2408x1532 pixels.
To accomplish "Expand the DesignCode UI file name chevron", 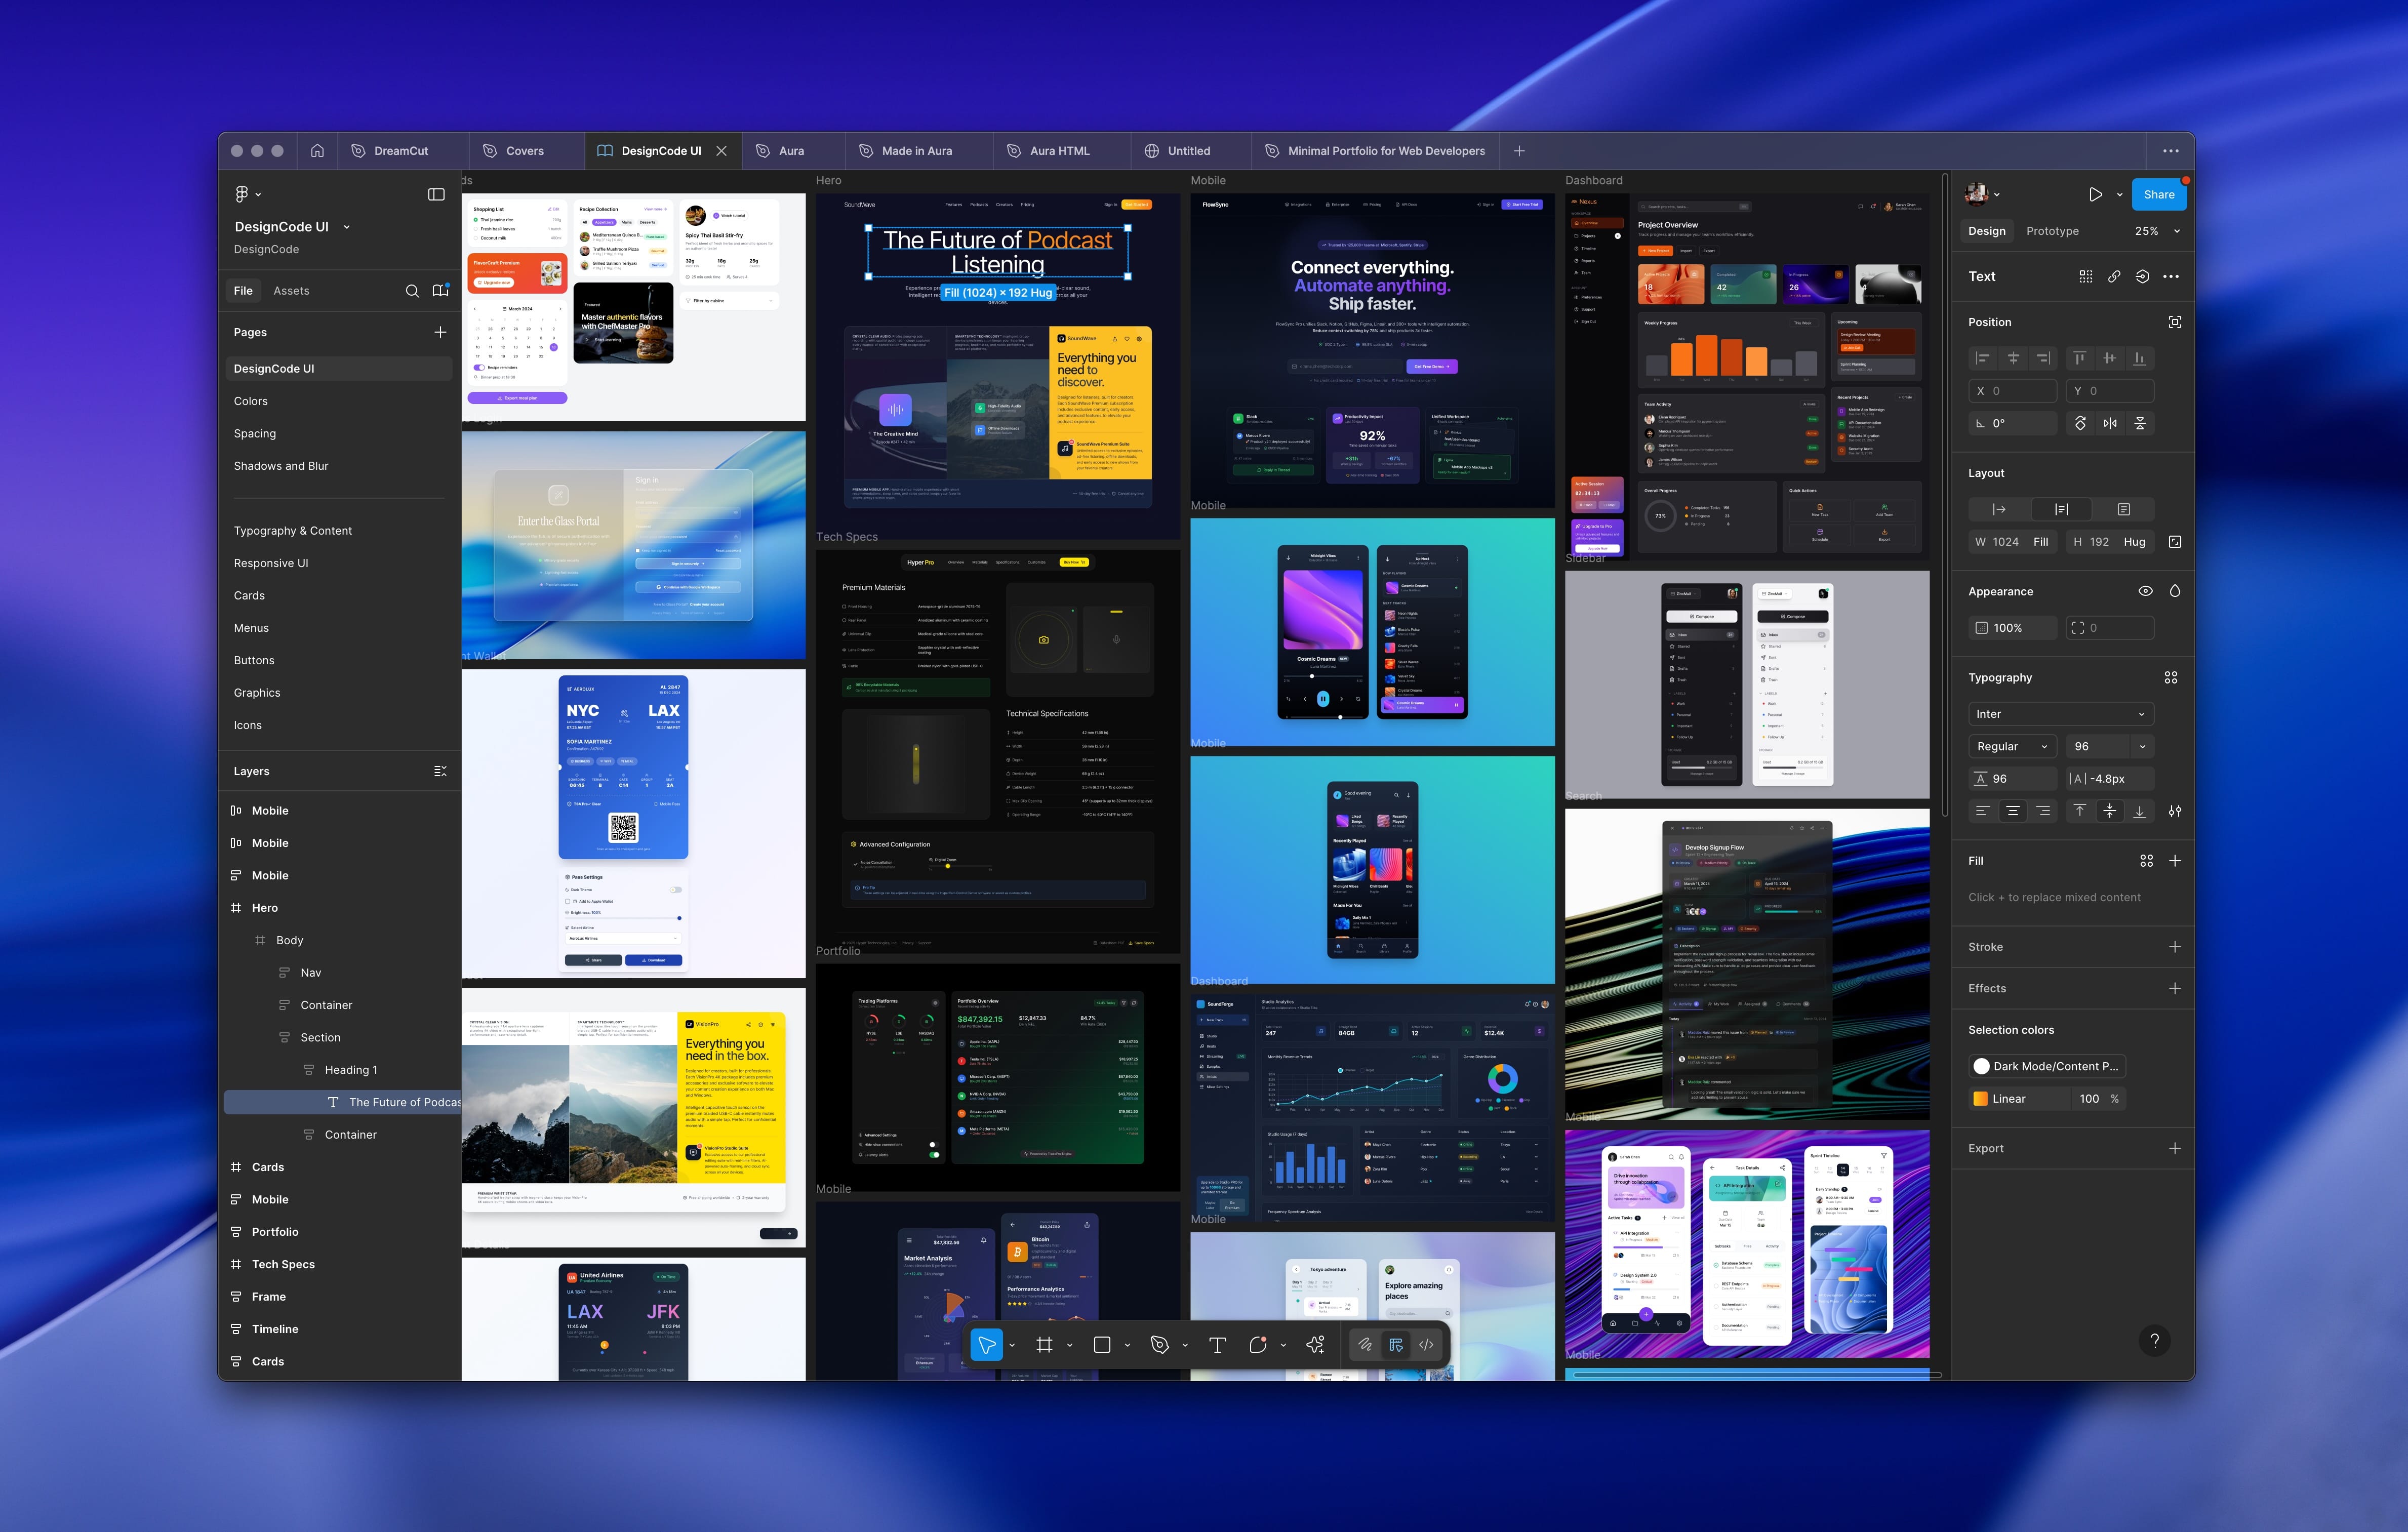I will pos(347,227).
